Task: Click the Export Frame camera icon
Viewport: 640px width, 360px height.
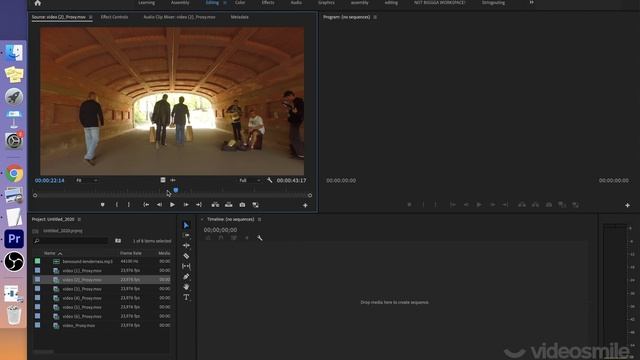Action: (242, 205)
